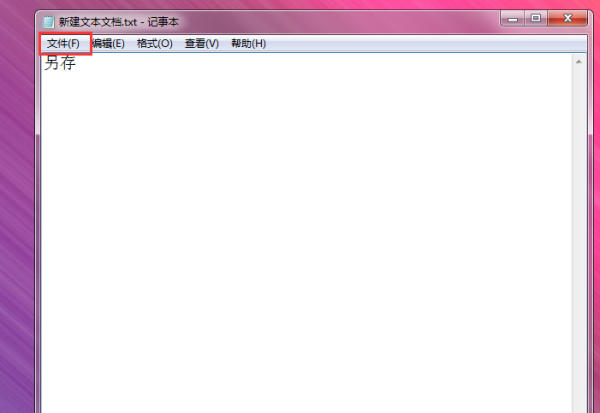Click the Notepad icon in title bar
Screen dimensions: 600x413
click(48, 22)
